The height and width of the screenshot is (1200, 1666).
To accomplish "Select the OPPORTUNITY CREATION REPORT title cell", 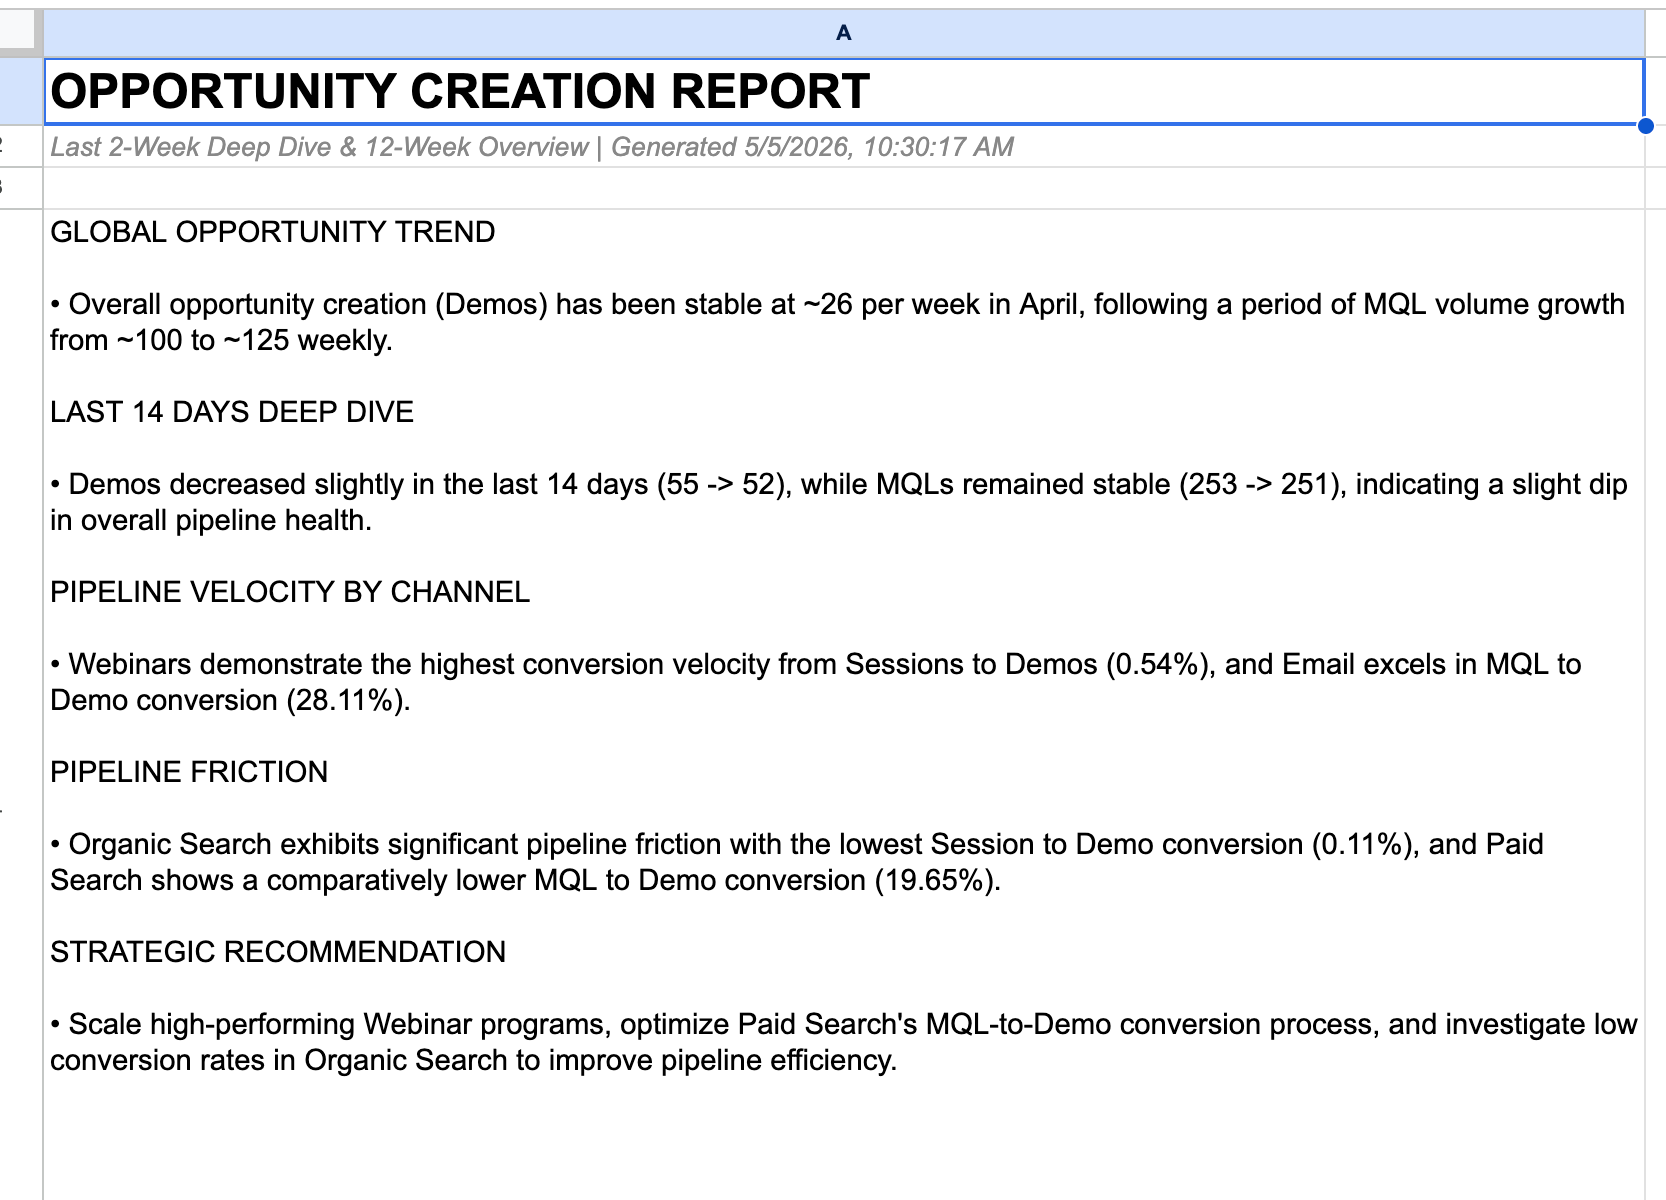I will [844, 91].
